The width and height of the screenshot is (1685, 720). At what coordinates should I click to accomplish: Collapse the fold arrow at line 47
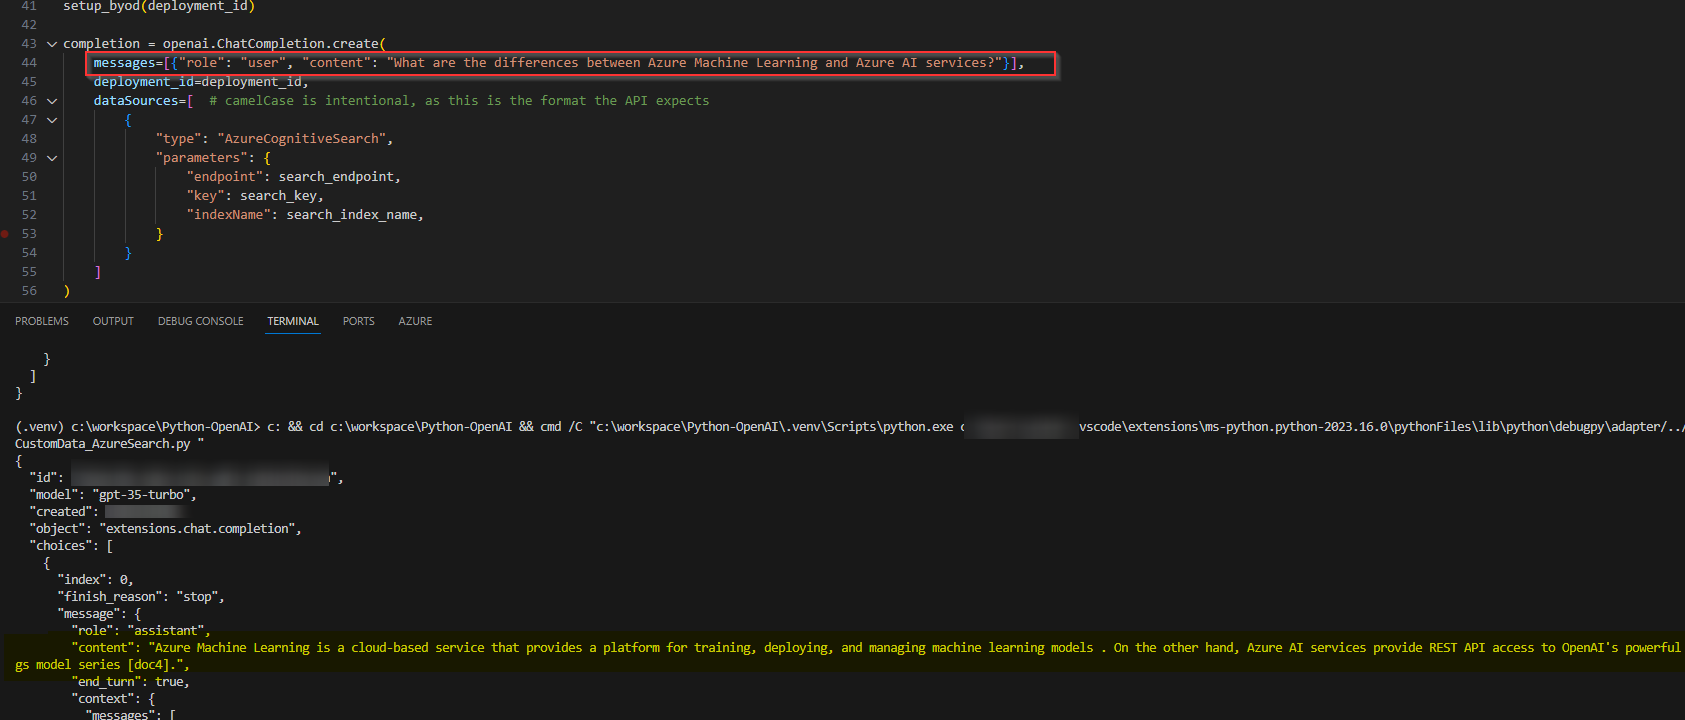point(52,120)
